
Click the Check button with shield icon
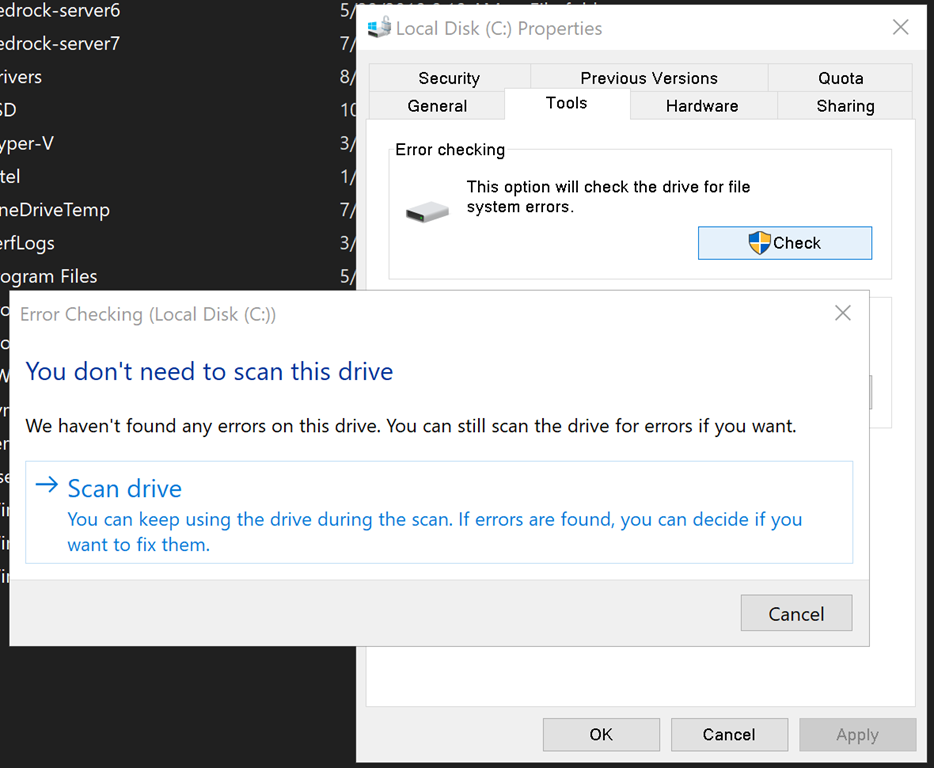tap(784, 243)
